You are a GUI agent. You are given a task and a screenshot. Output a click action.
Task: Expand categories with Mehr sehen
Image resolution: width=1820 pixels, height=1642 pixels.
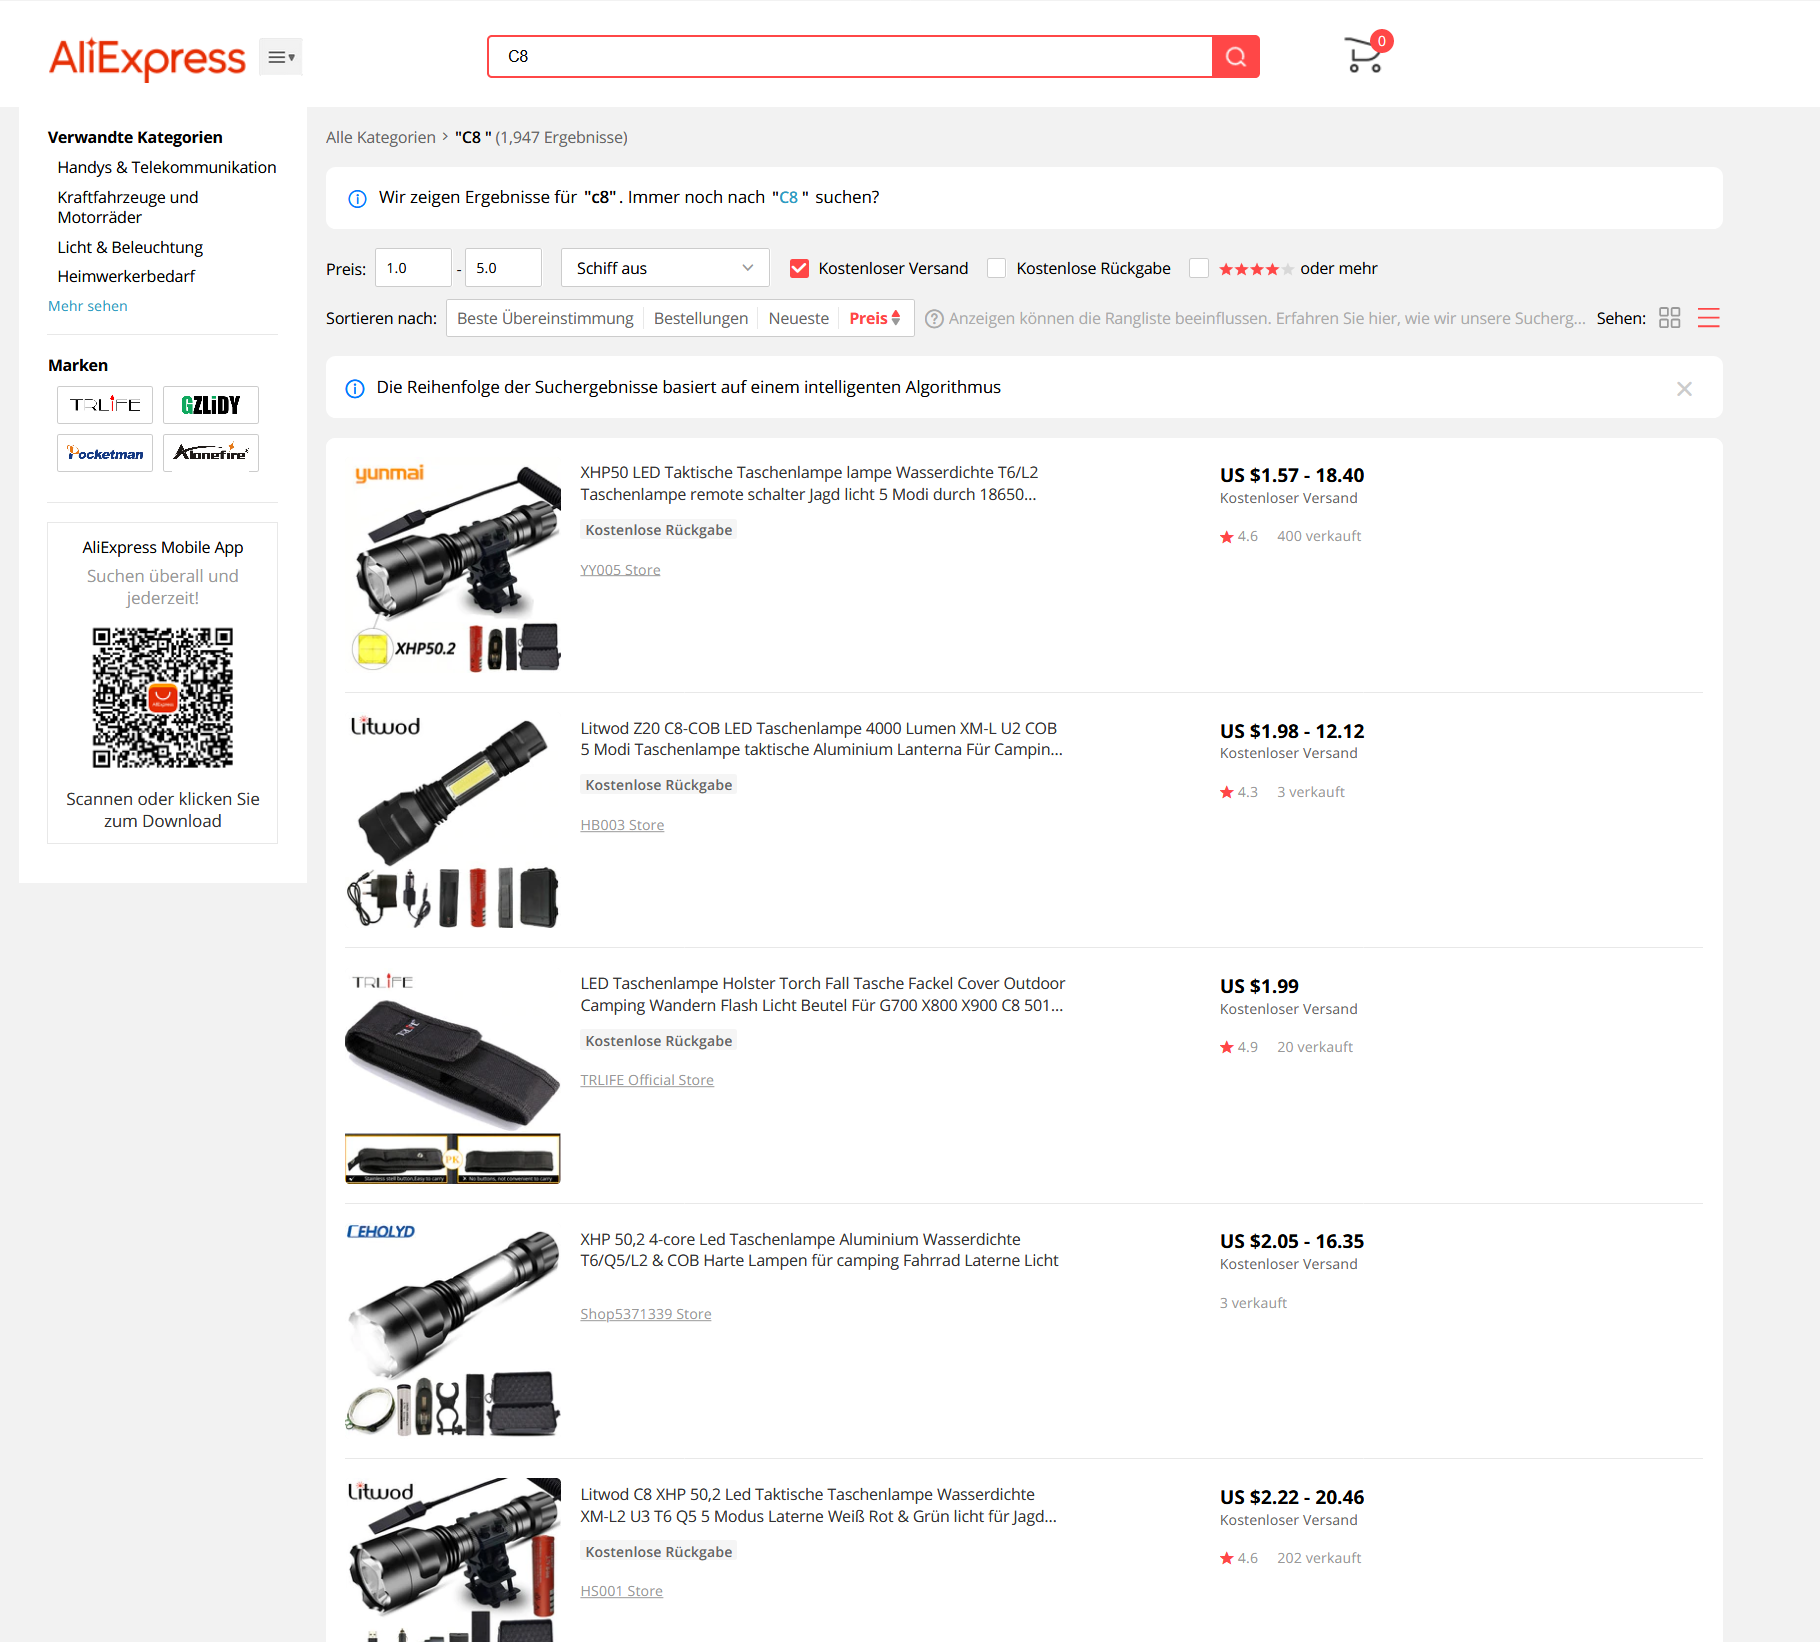coord(88,306)
